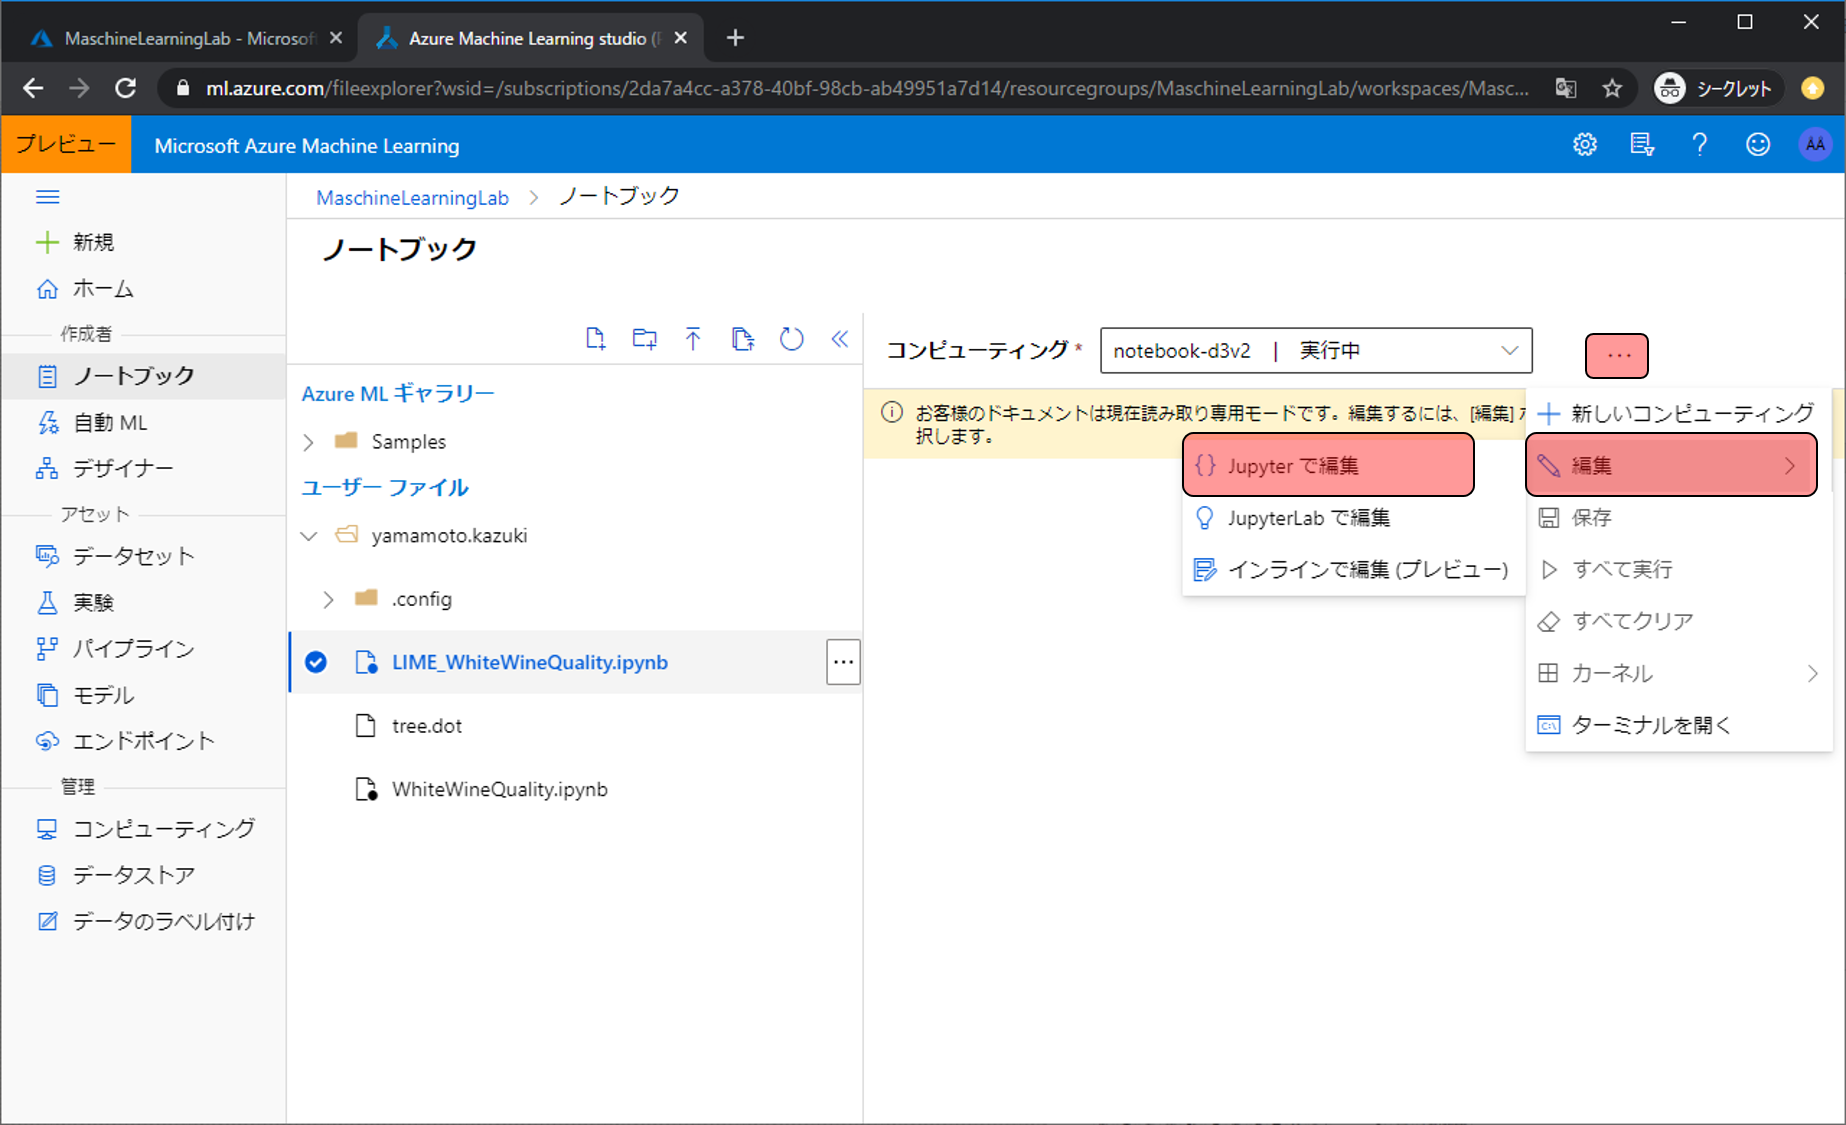This screenshot has height=1125, width=1846.
Task: Collapse the file explorer pane
Action: point(840,339)
